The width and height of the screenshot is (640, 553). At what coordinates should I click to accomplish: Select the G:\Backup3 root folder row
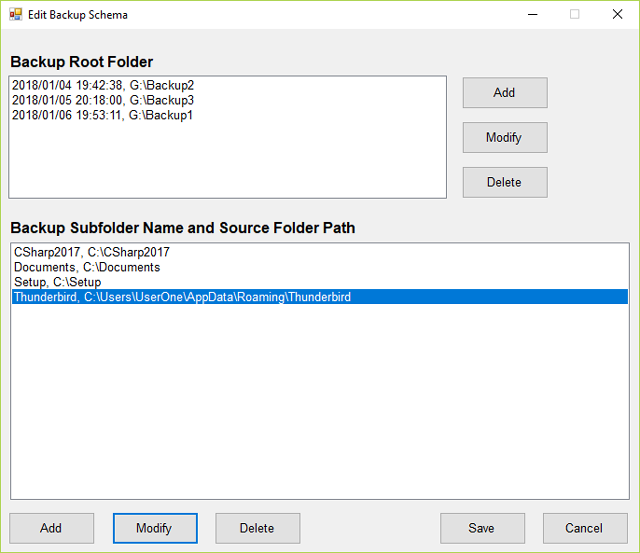tap(227, 100)
